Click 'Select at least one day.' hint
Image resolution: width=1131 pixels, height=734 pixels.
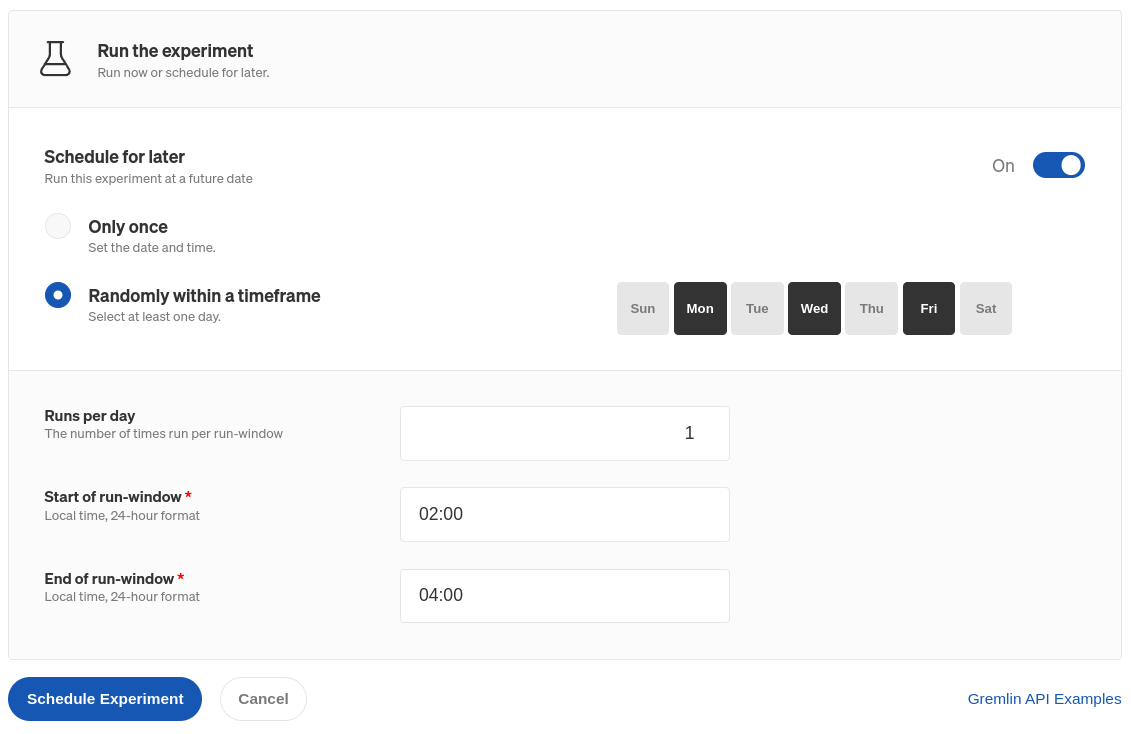(x=154, y=317)
